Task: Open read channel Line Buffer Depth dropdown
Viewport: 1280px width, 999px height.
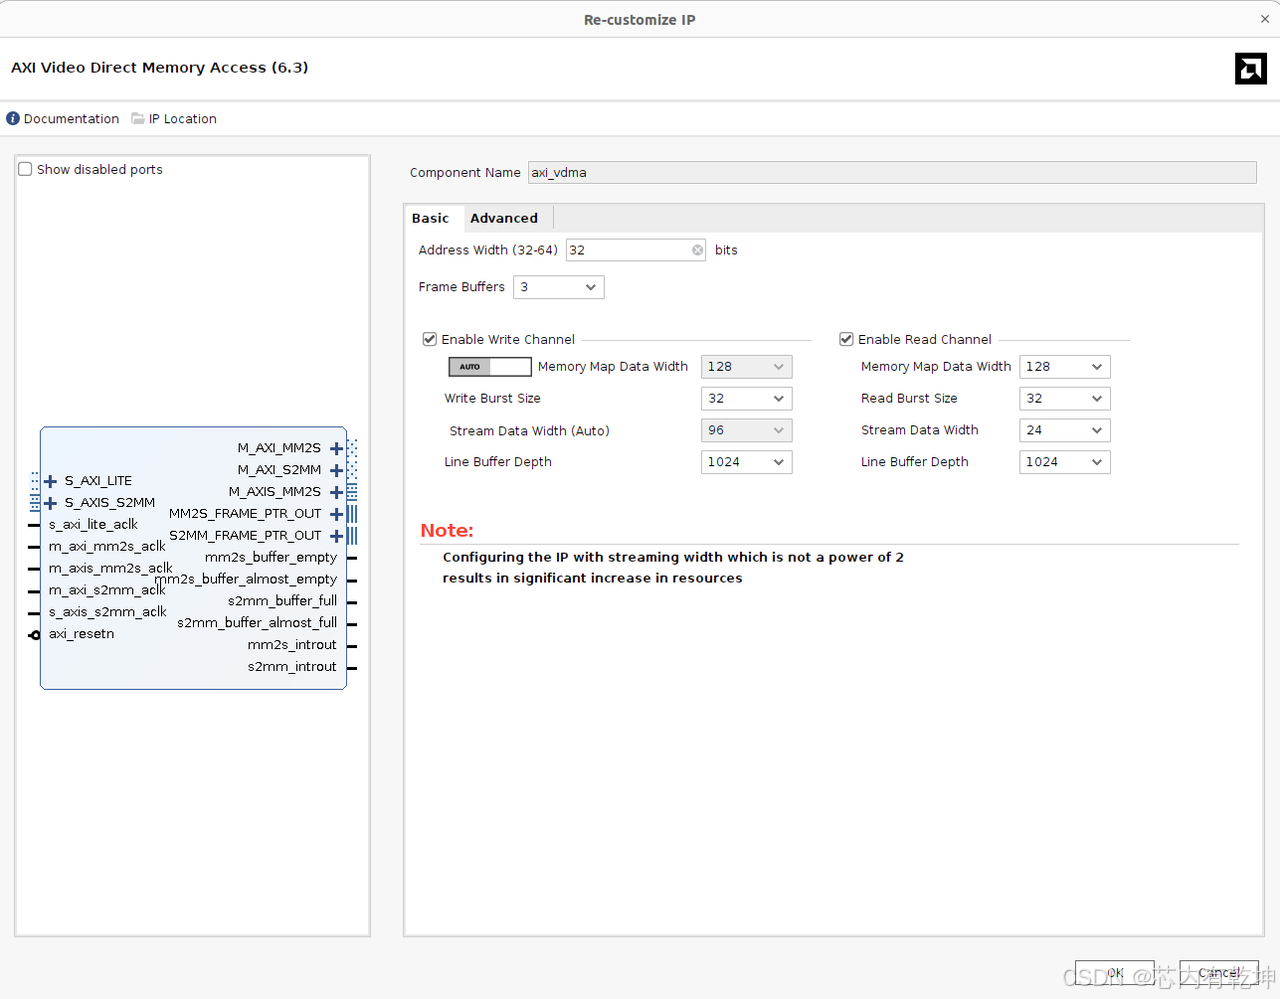Action: pos(1064,462)
